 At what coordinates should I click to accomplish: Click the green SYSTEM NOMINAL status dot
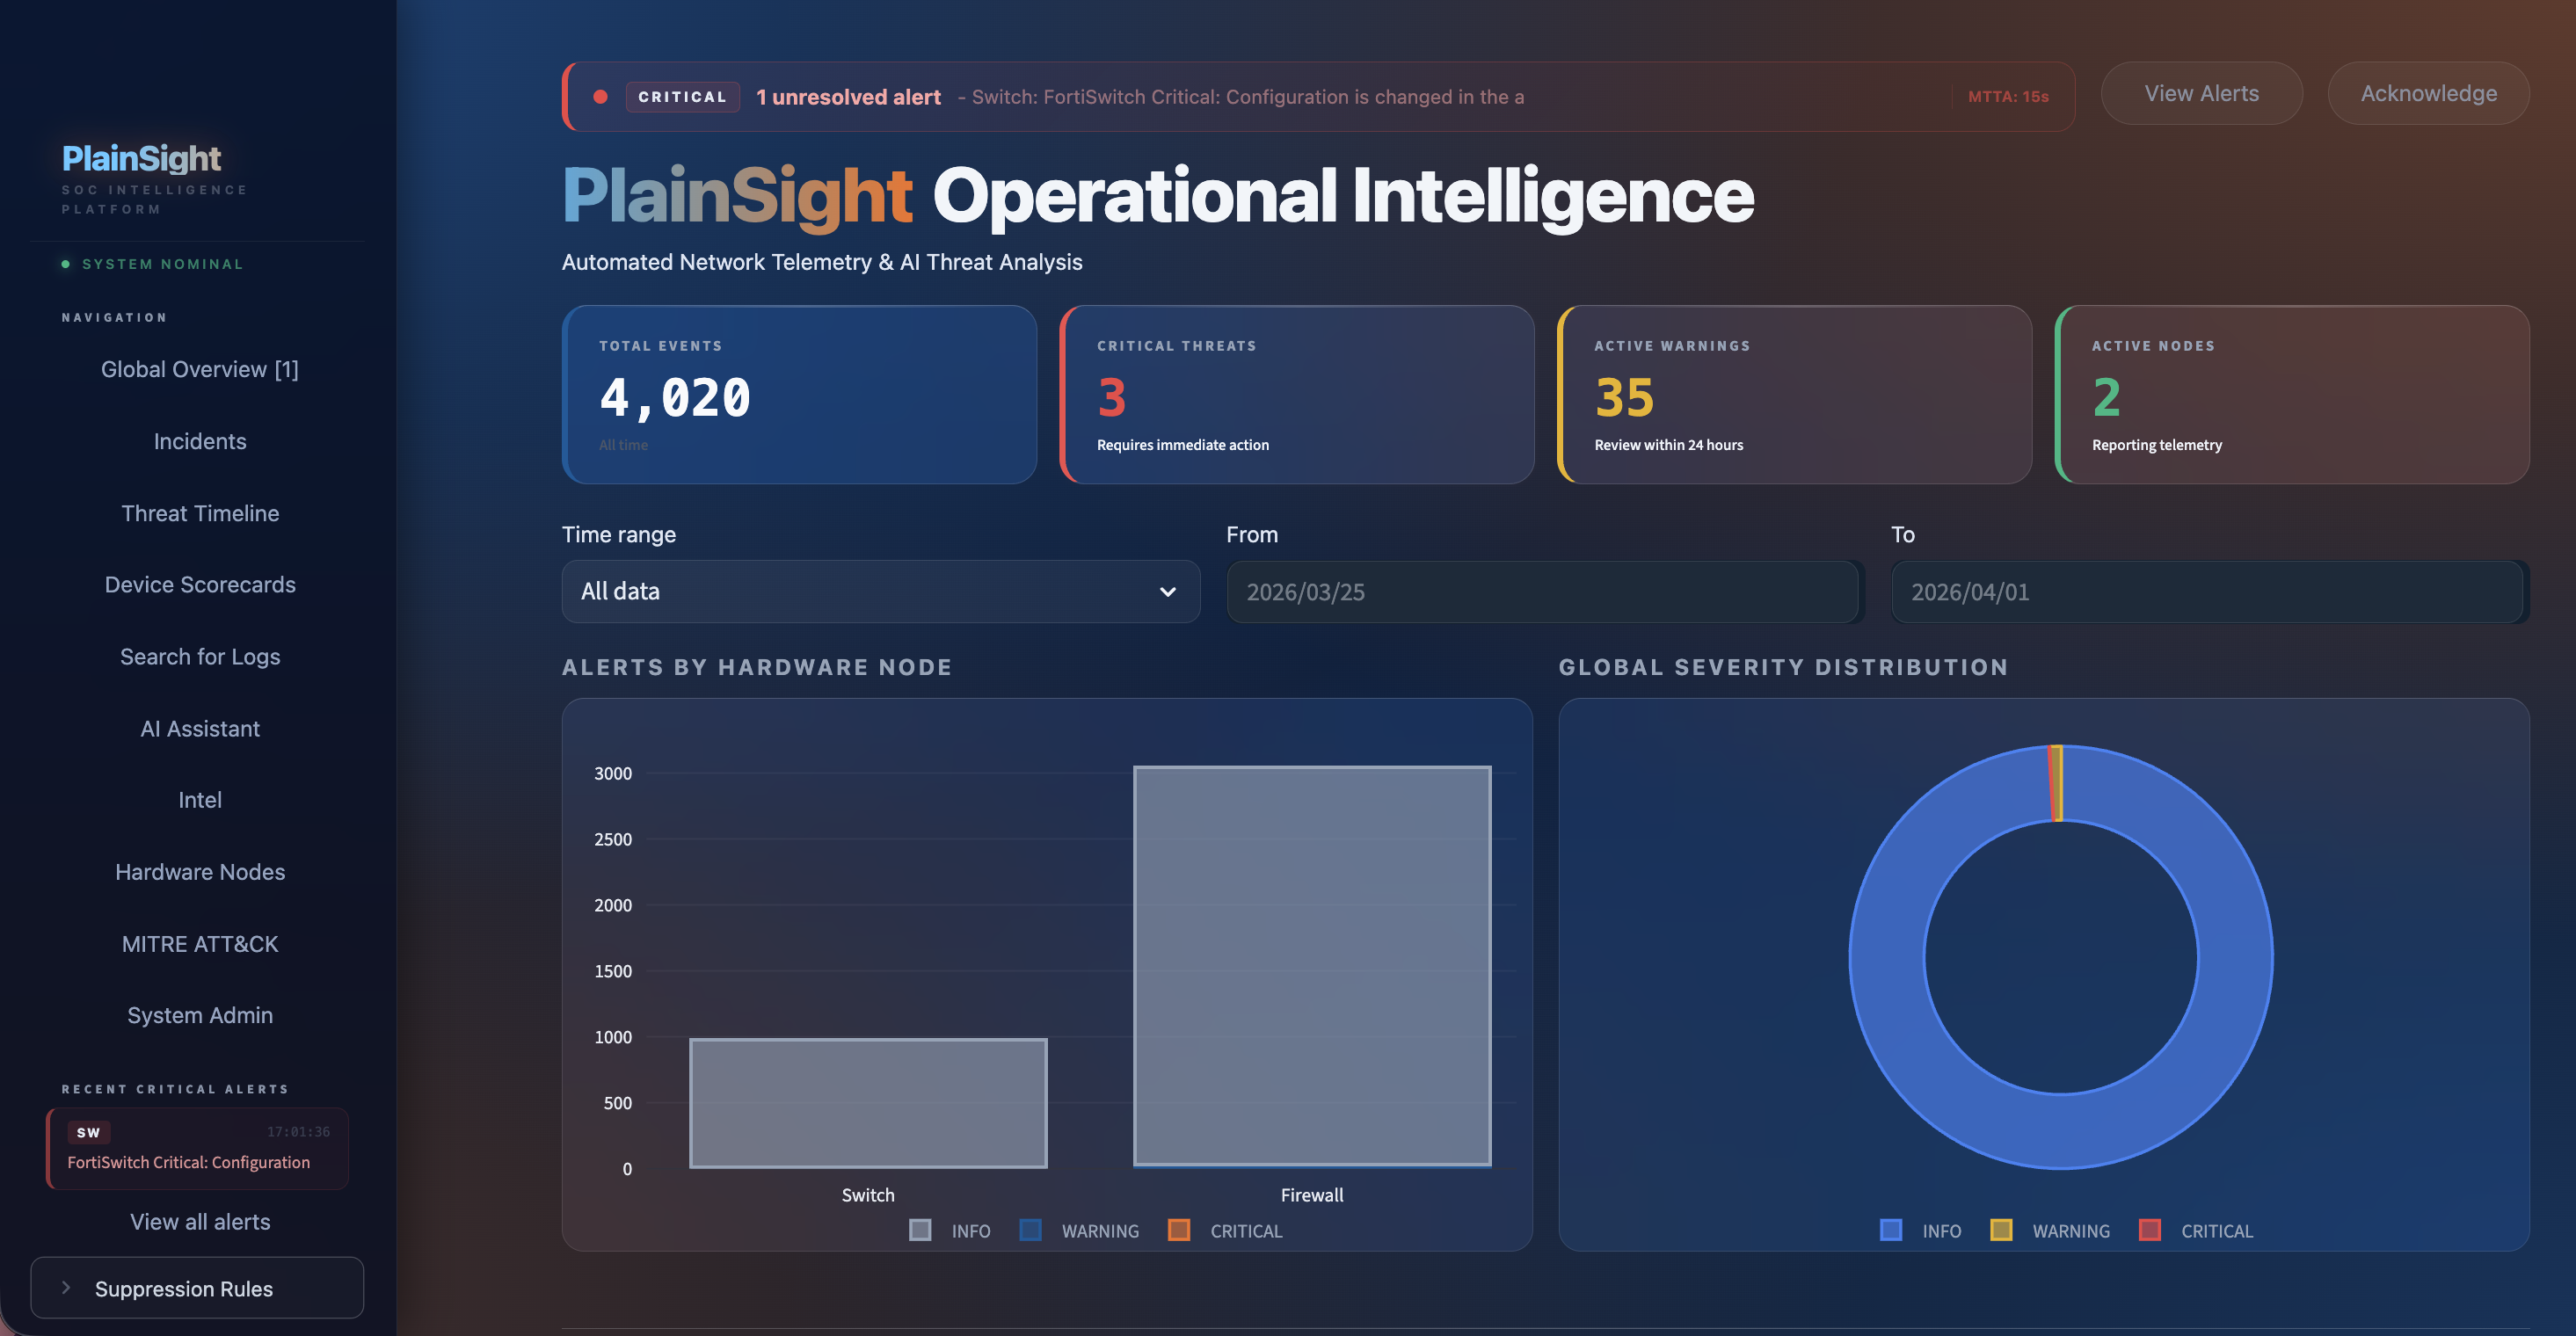click(64, 264)
